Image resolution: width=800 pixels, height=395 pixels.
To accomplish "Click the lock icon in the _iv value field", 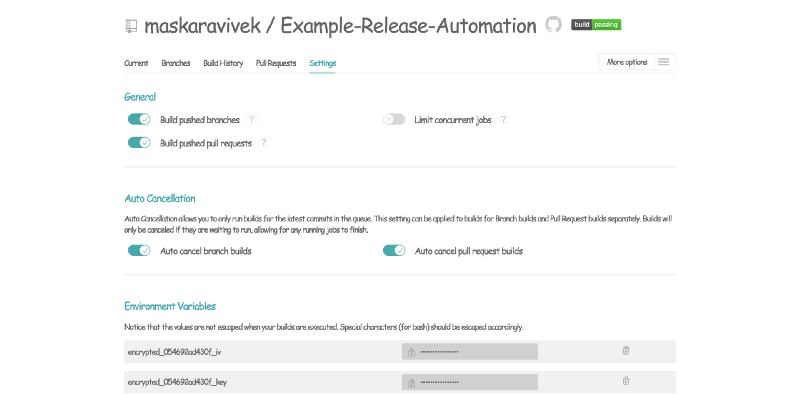I will [x=411, y=352].
